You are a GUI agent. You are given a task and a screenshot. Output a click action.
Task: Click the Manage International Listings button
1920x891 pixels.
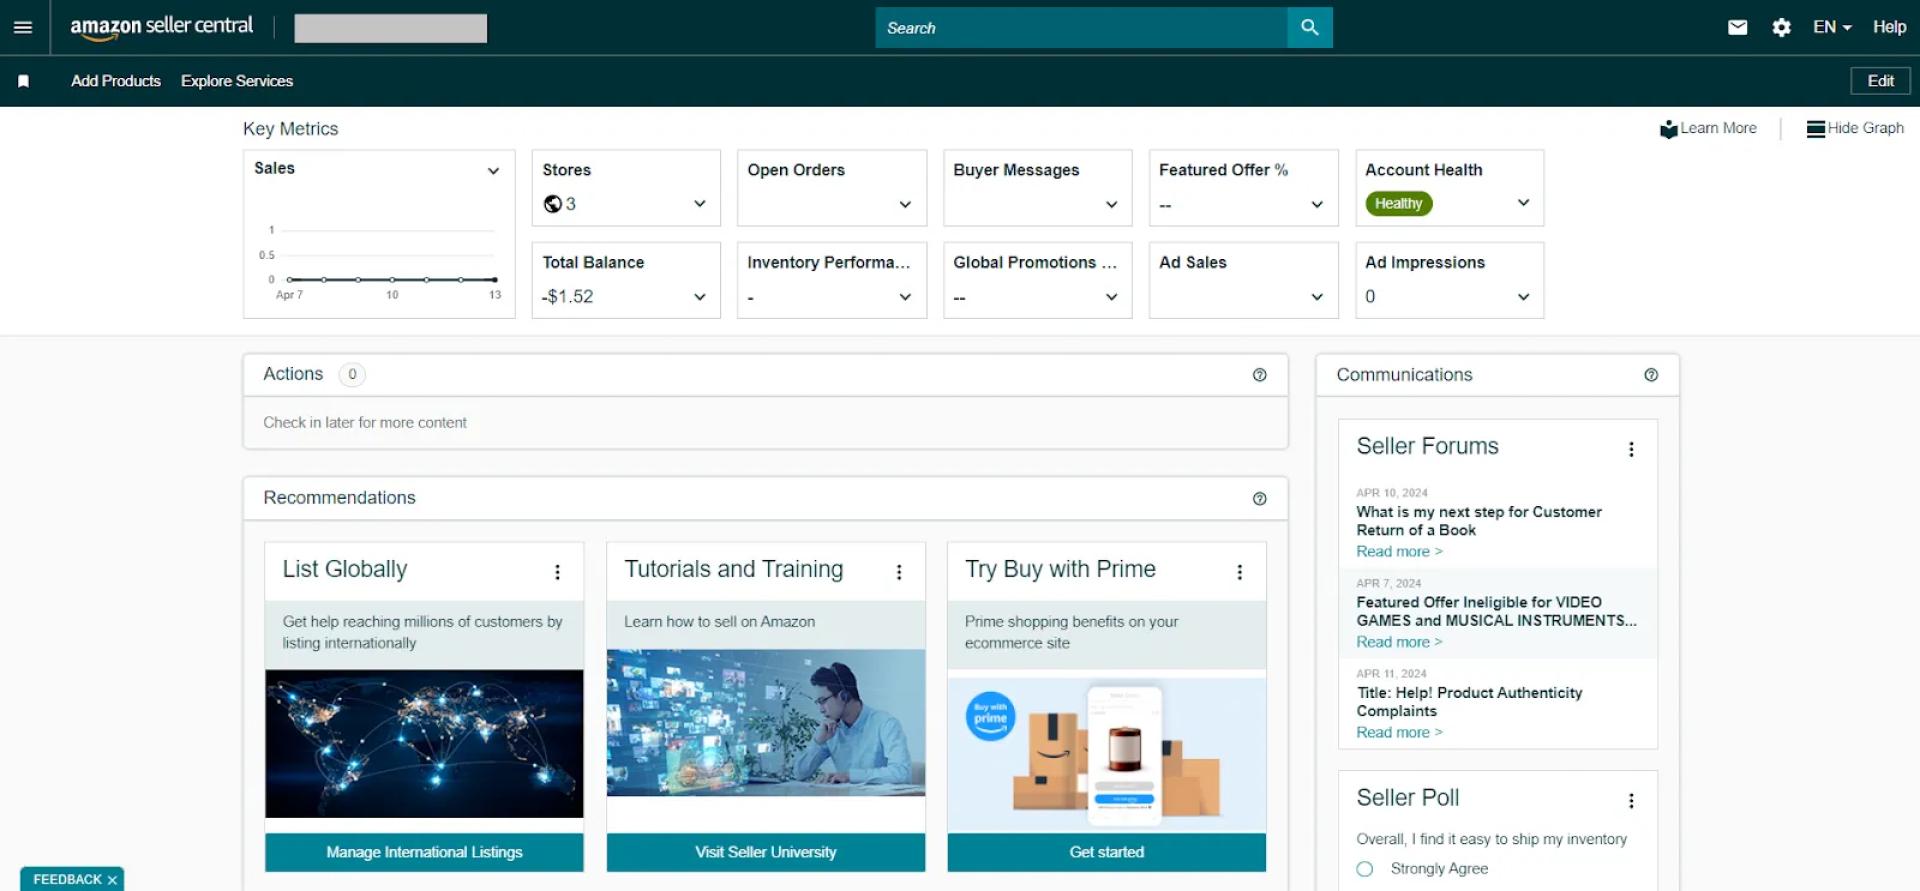click(x=424, y=852)
